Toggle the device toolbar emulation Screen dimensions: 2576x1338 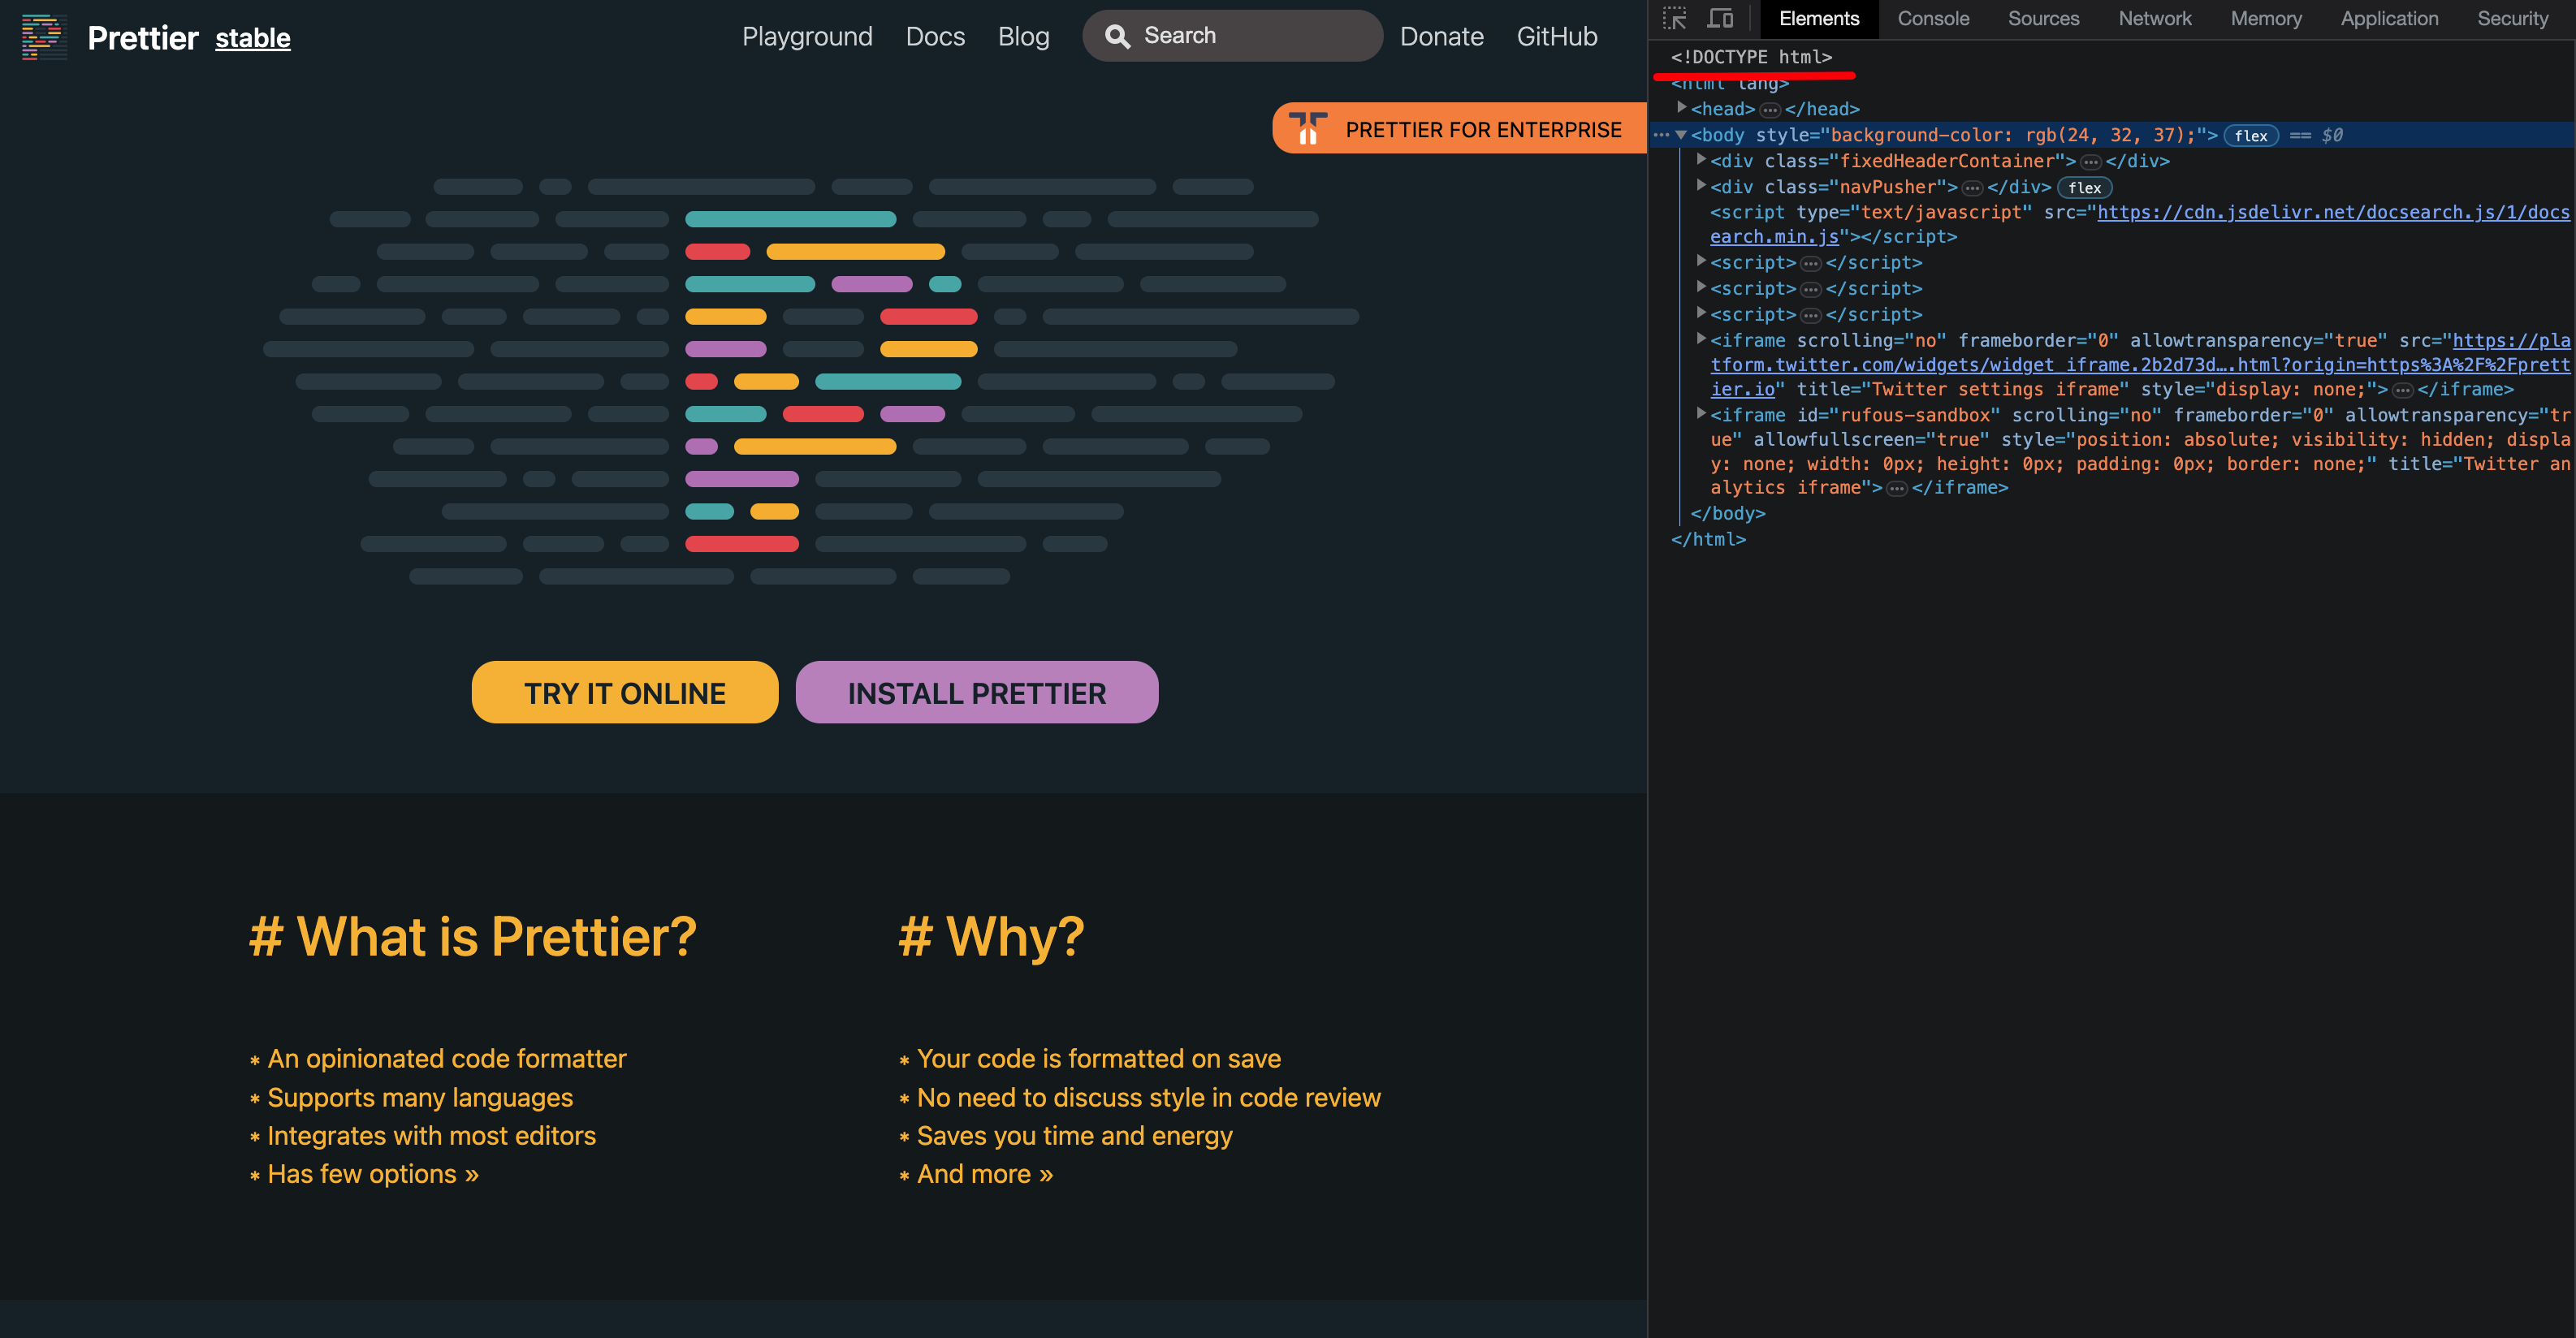[1720, 18]
